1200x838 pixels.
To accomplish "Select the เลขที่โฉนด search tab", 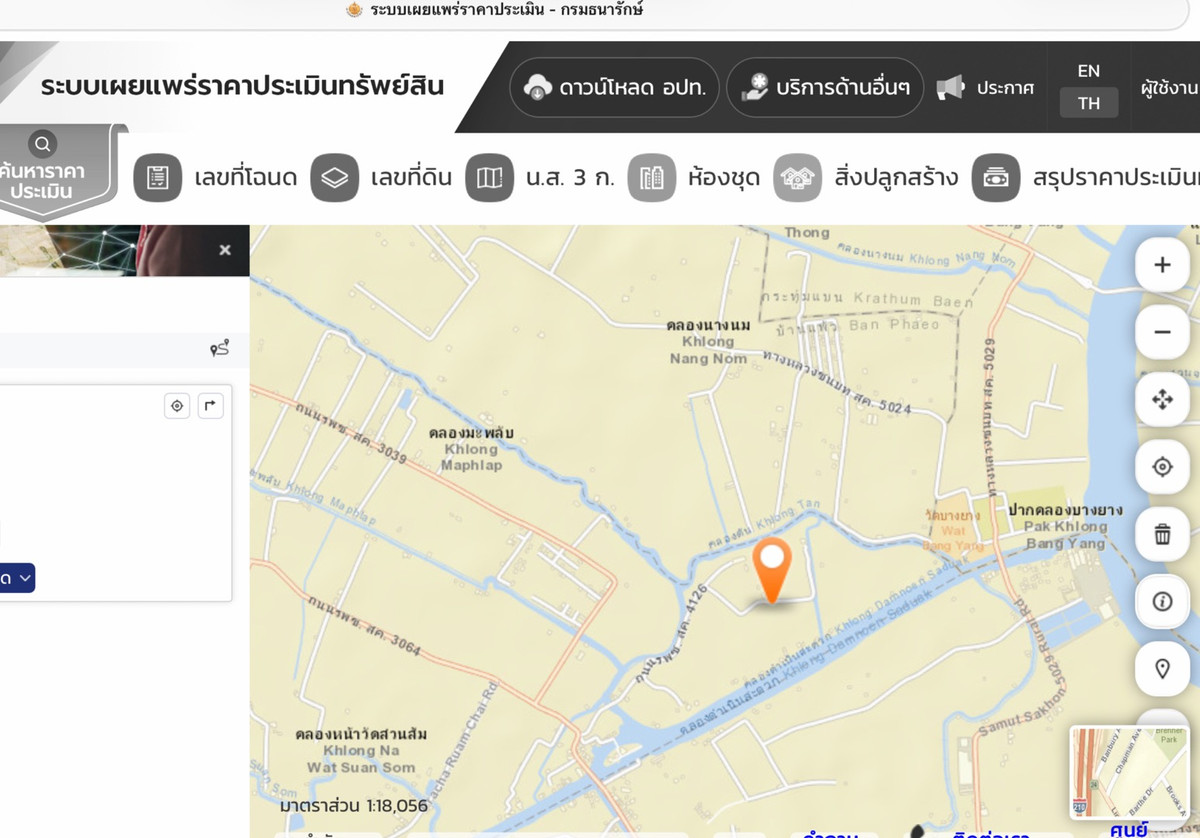I will (x=216, y=178).
